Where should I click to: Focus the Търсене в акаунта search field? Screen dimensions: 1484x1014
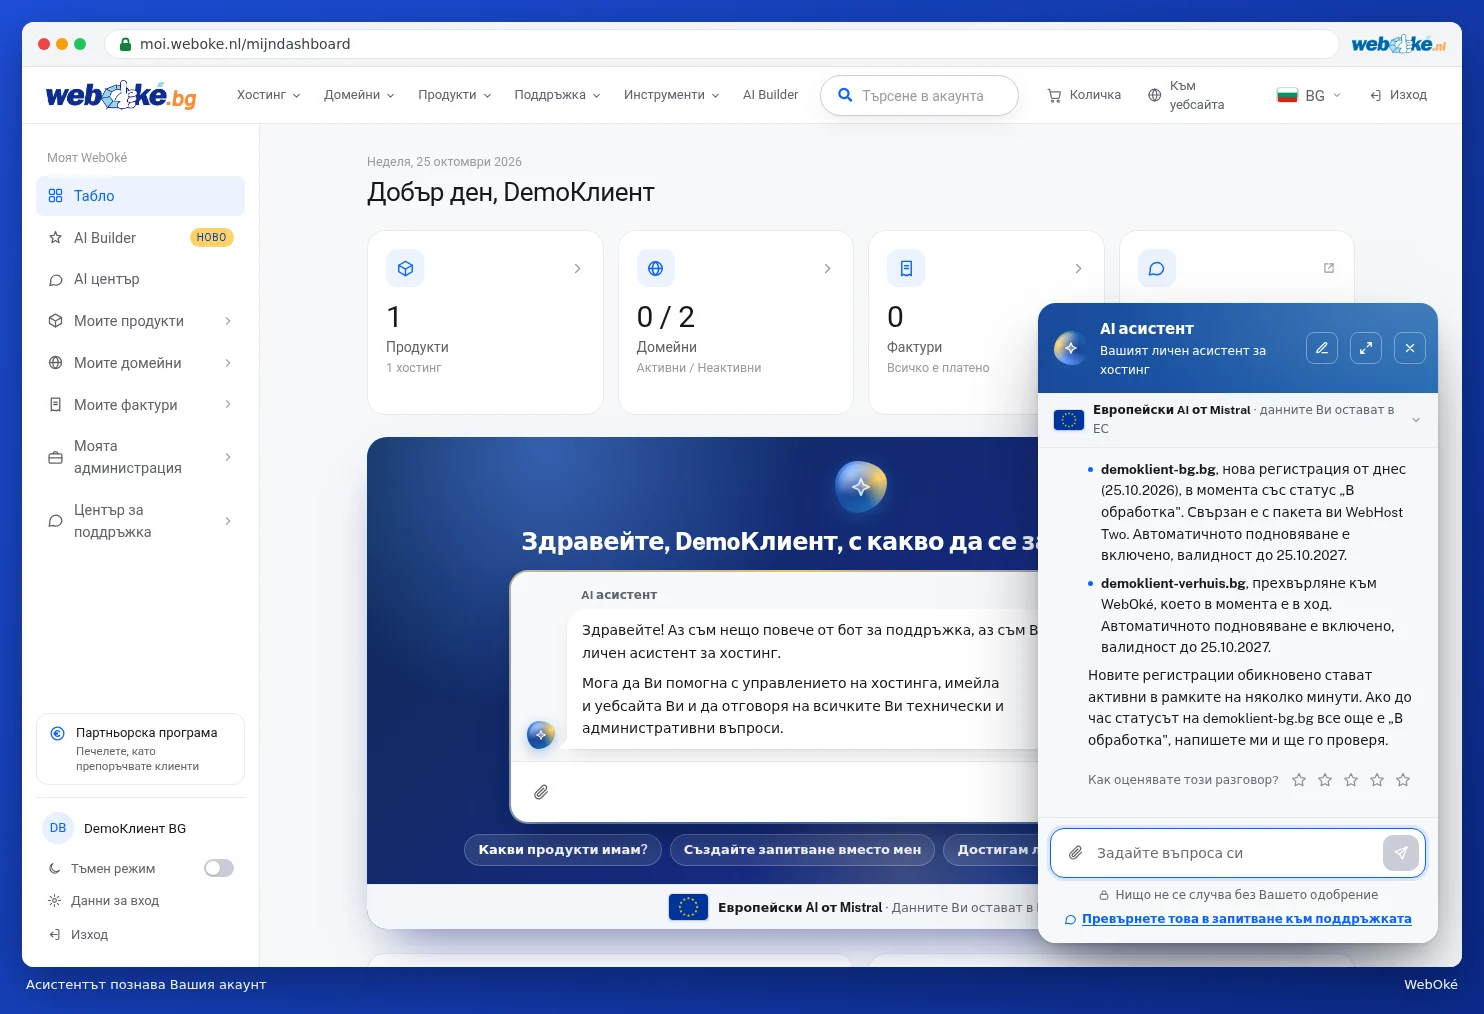(x=919, y=96)
